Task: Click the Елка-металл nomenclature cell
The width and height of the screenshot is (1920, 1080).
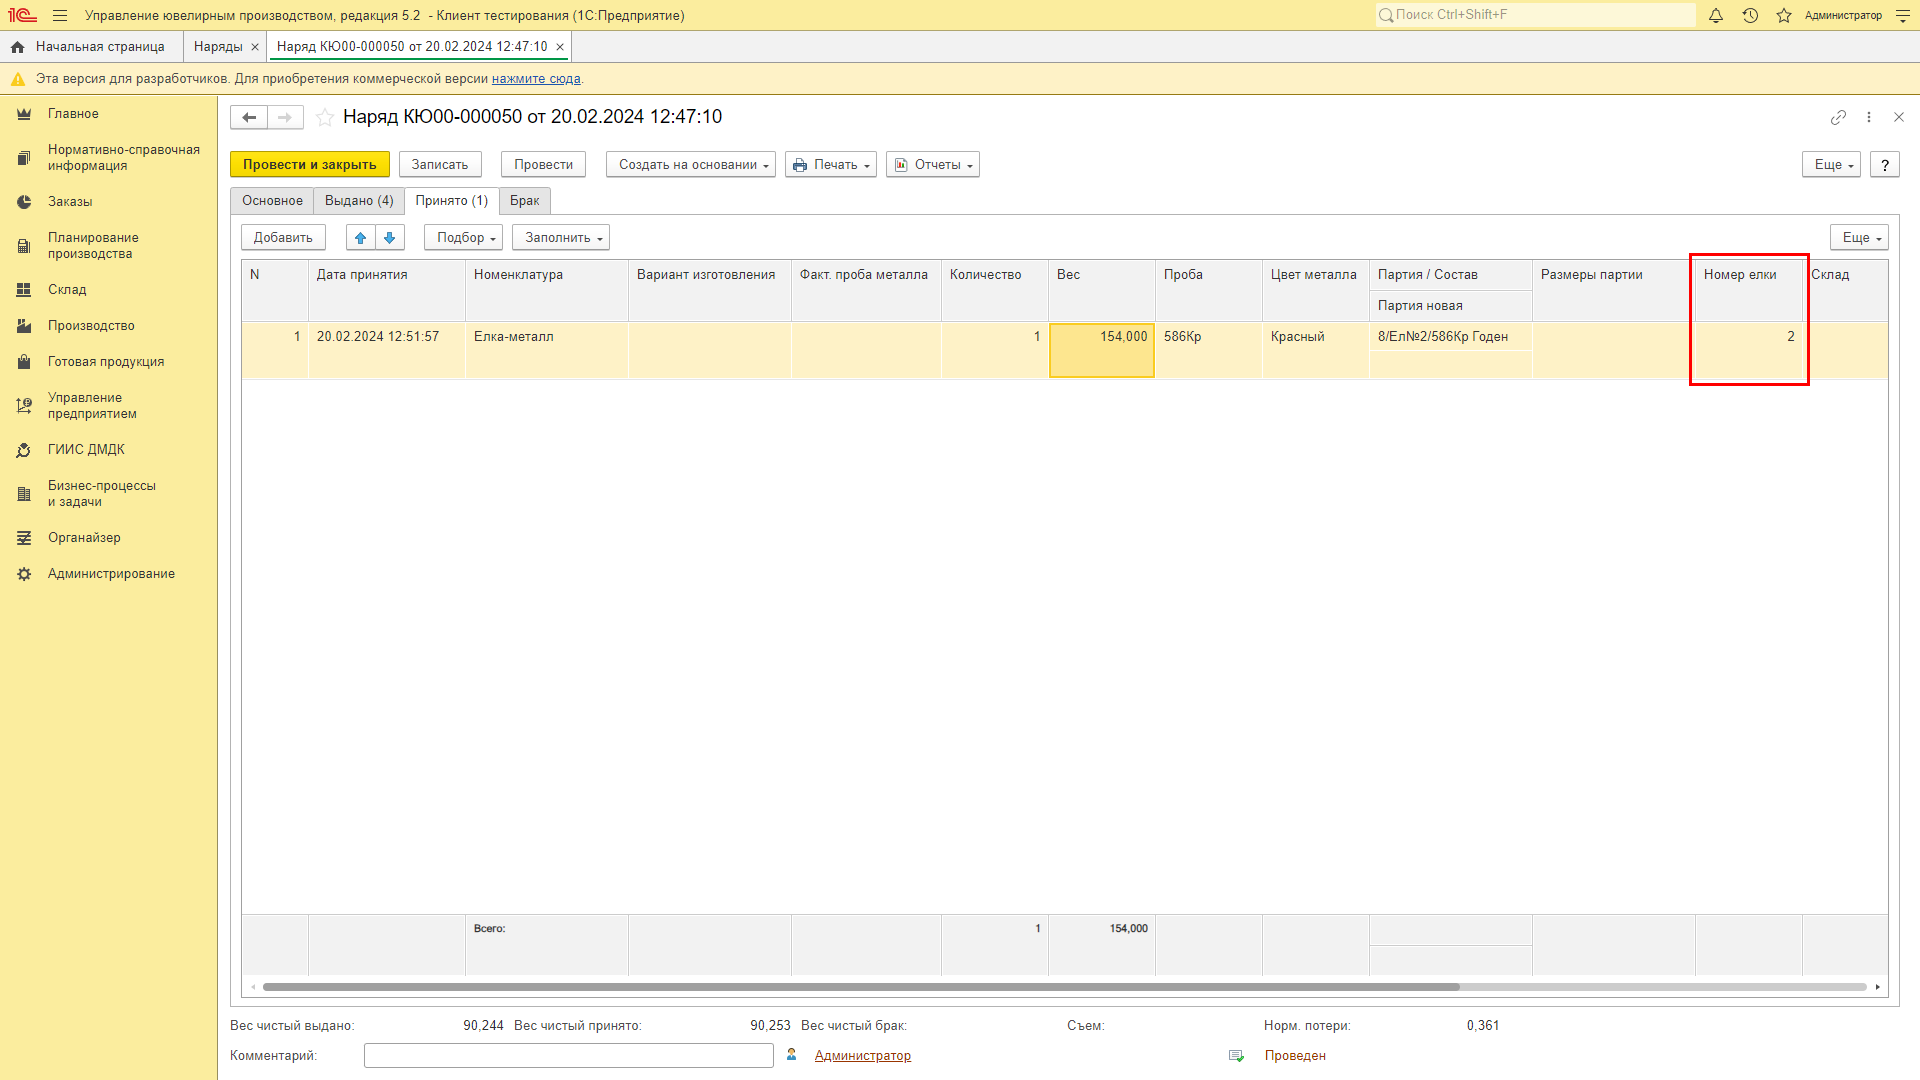Action: click(x=547, y=350)
